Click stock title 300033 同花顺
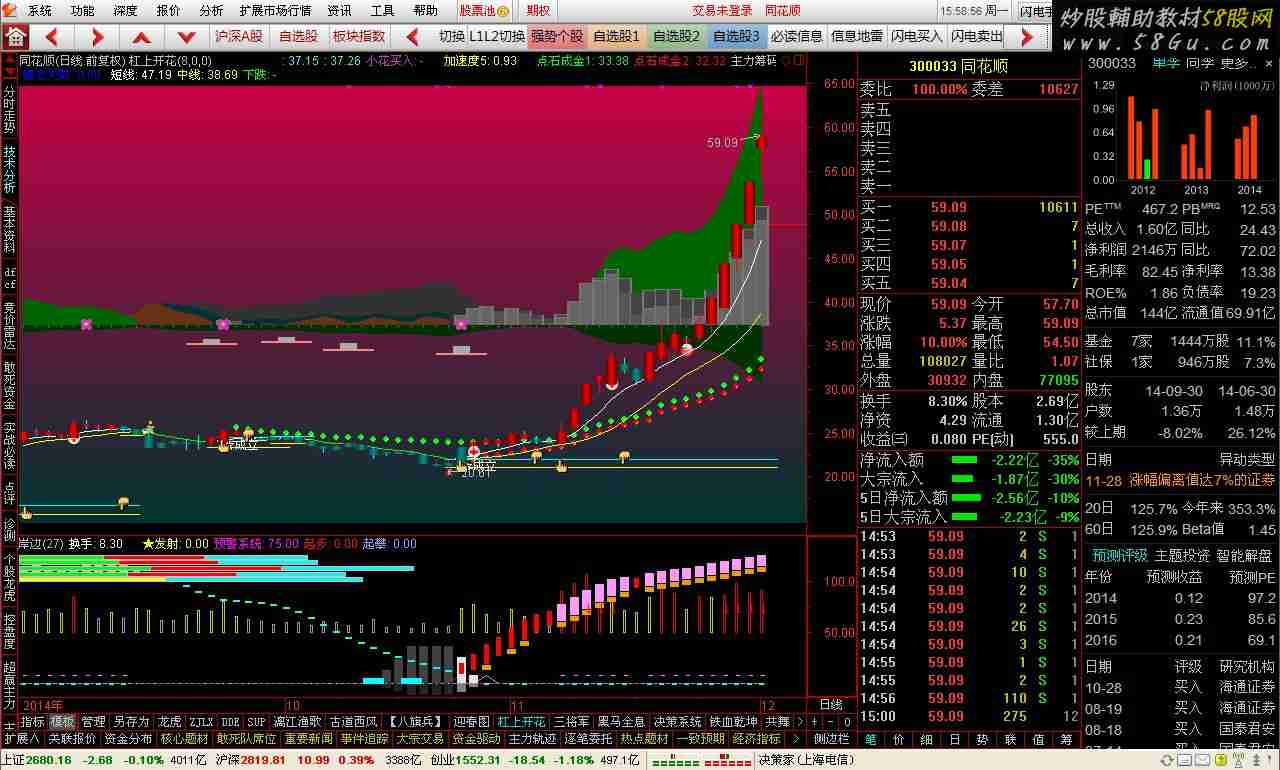Viewport: 1280px width, 770px height. (x=958, y=66)
